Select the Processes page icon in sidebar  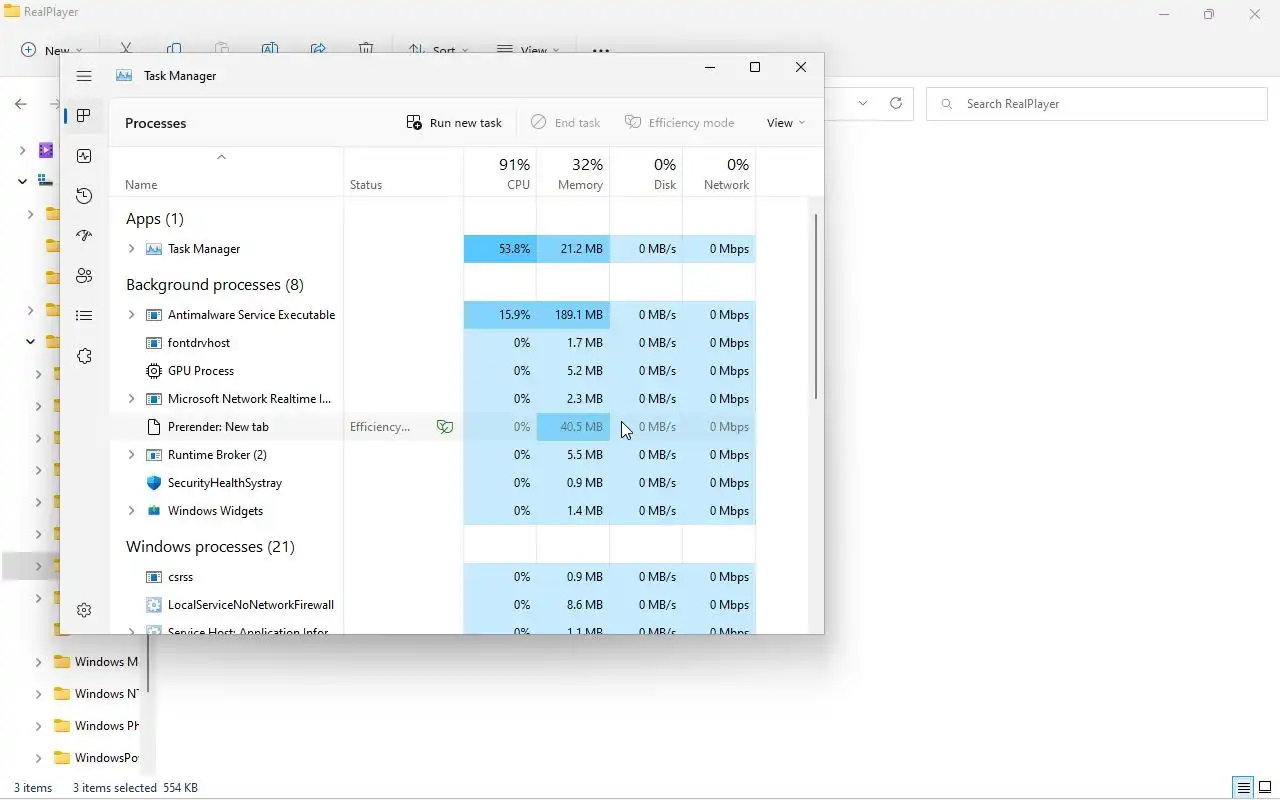coord(84,116)
